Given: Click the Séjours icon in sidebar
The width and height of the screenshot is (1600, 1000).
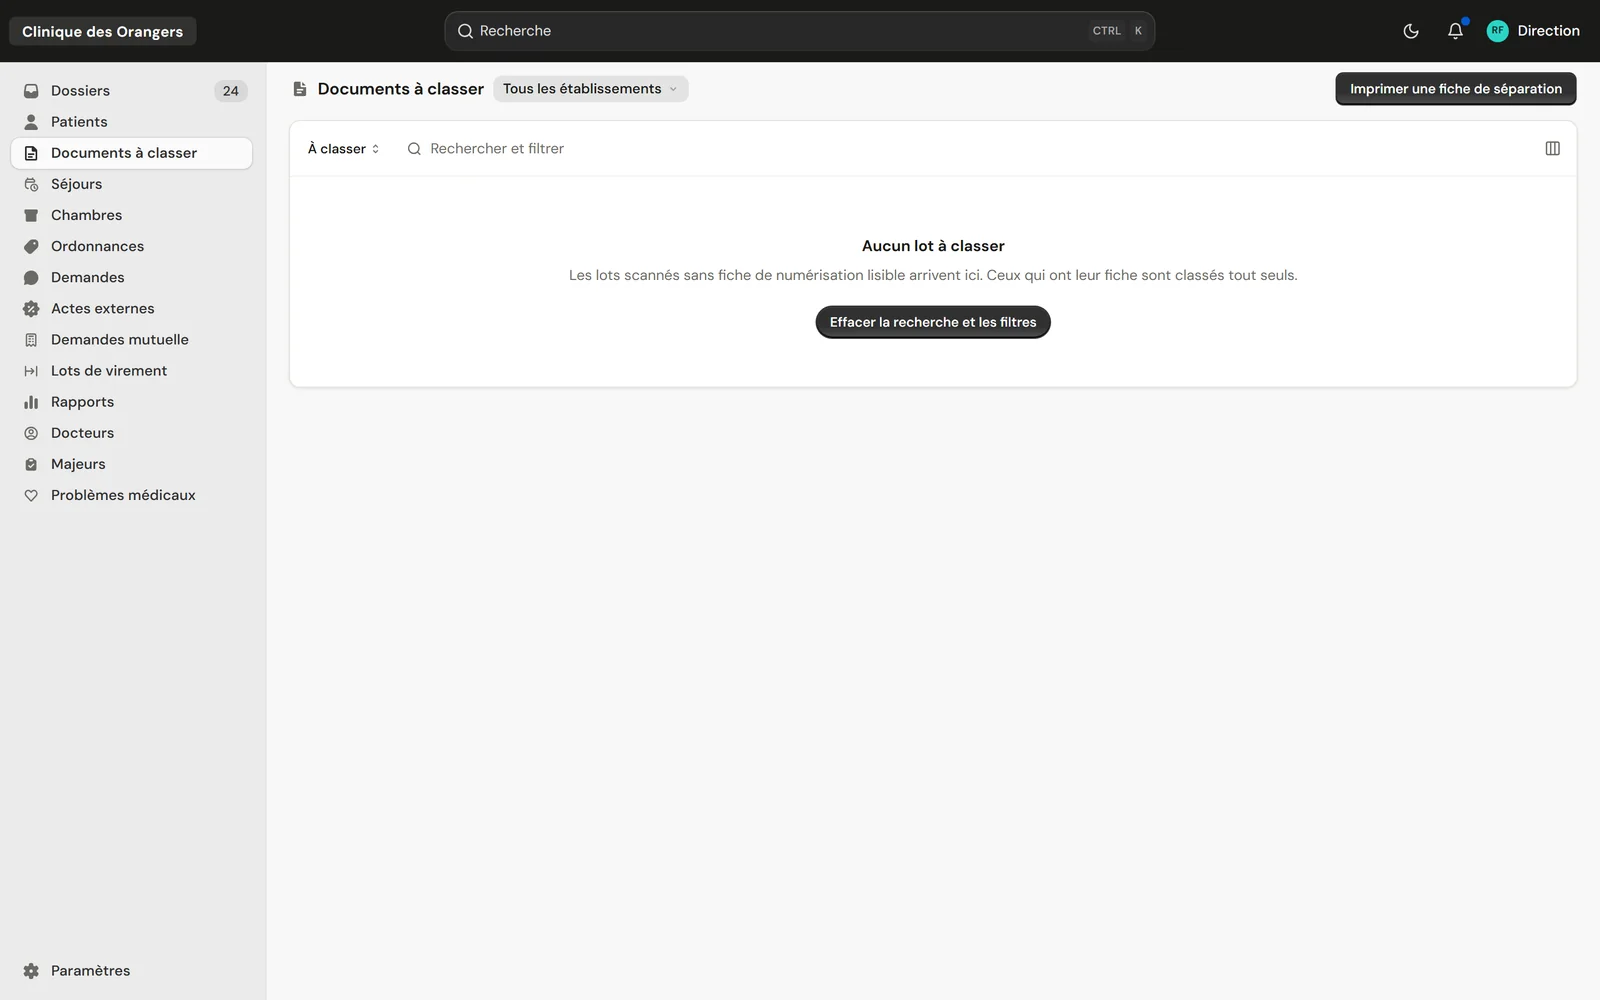Looking at the screenshot, I should pyautogui.click(x=31, y=184).
